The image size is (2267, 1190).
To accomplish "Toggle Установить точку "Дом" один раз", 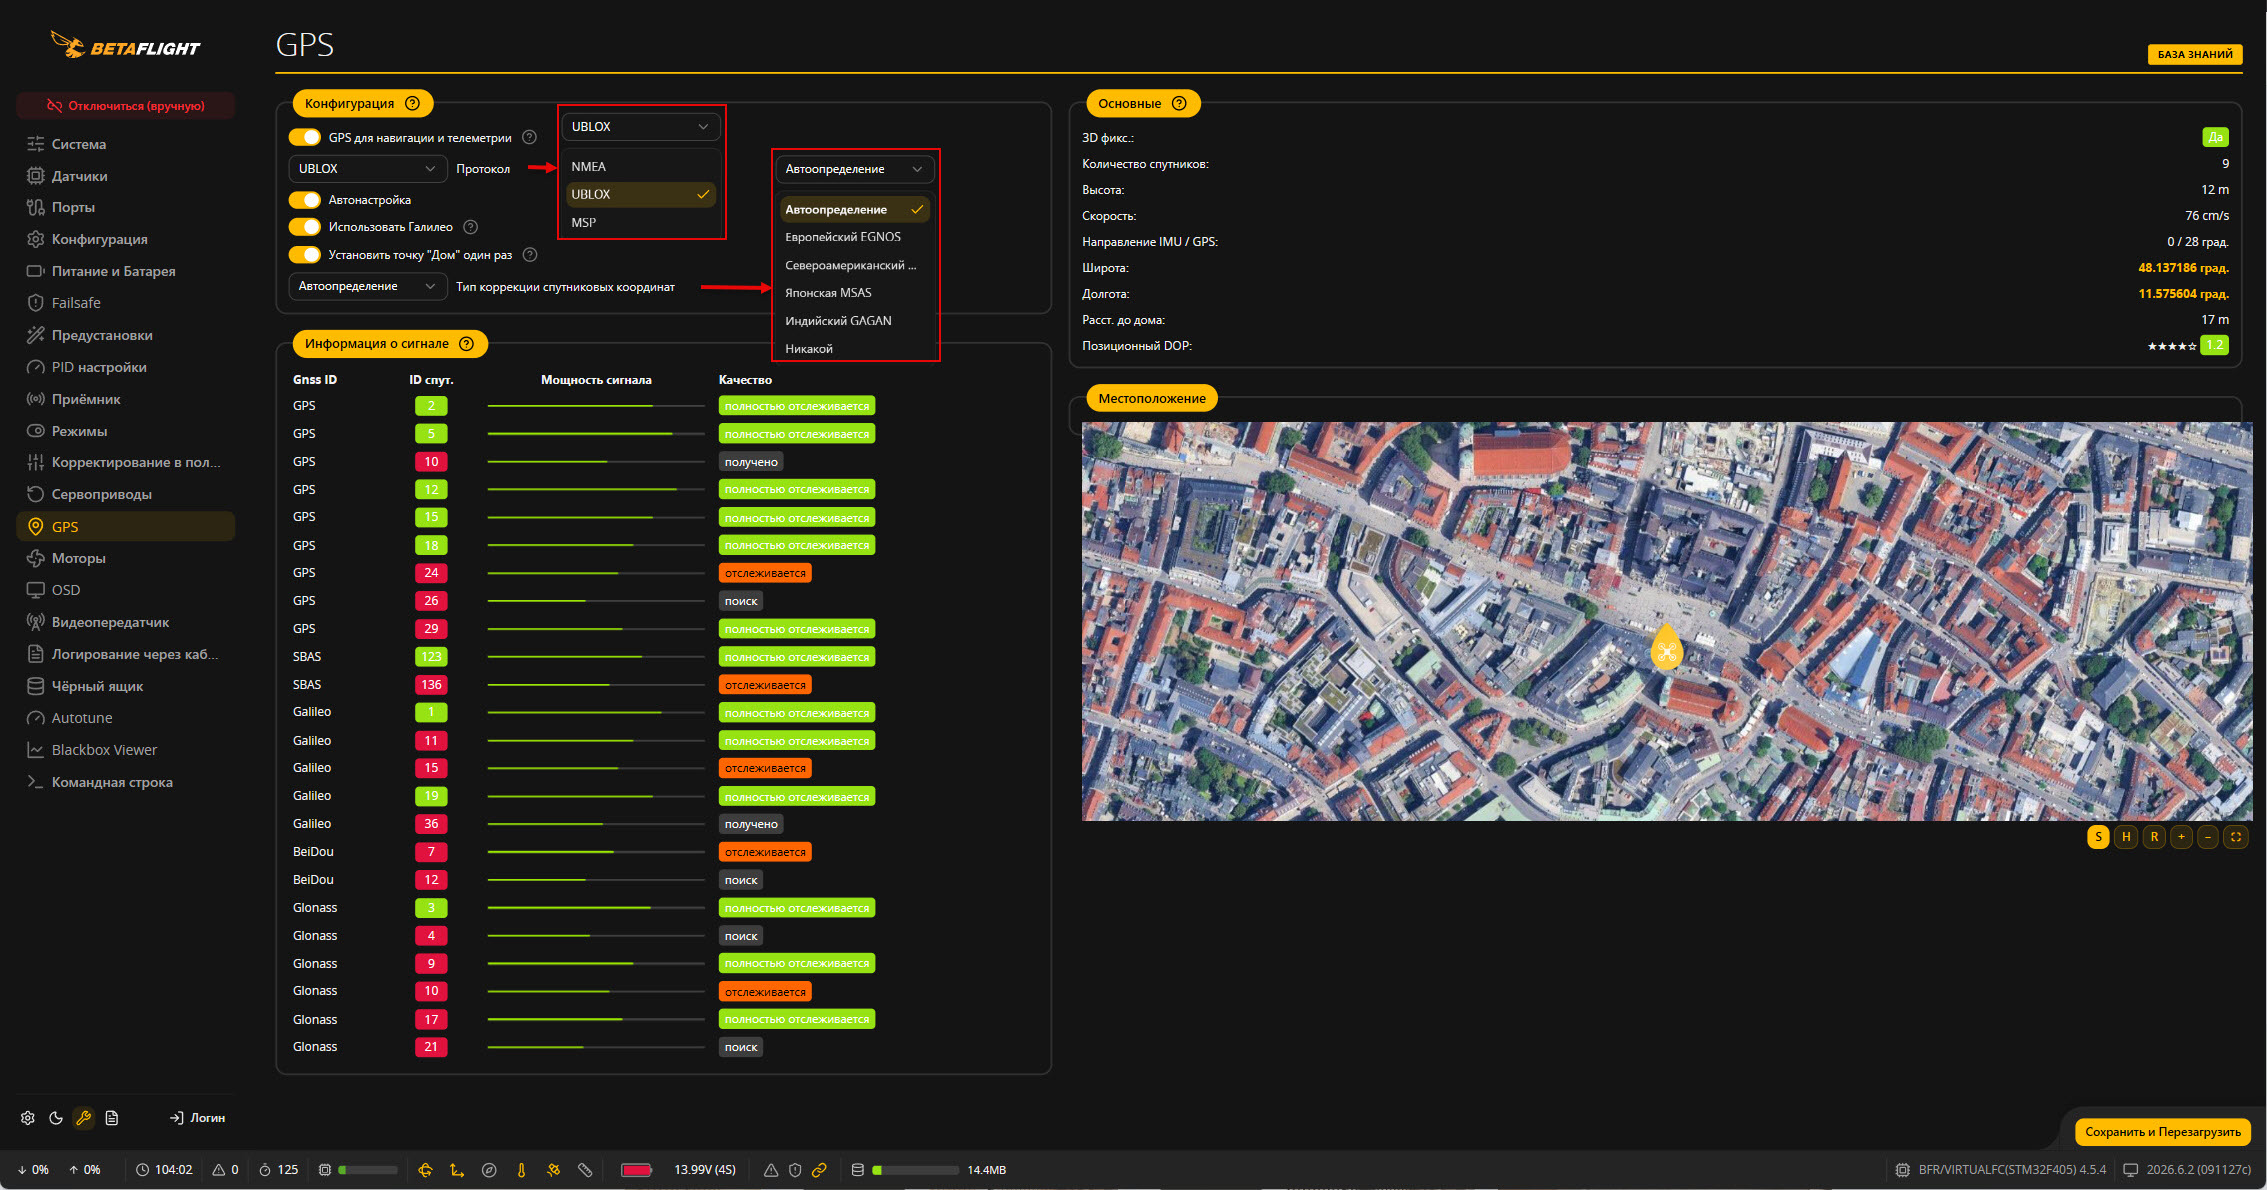I will [305, 255].
